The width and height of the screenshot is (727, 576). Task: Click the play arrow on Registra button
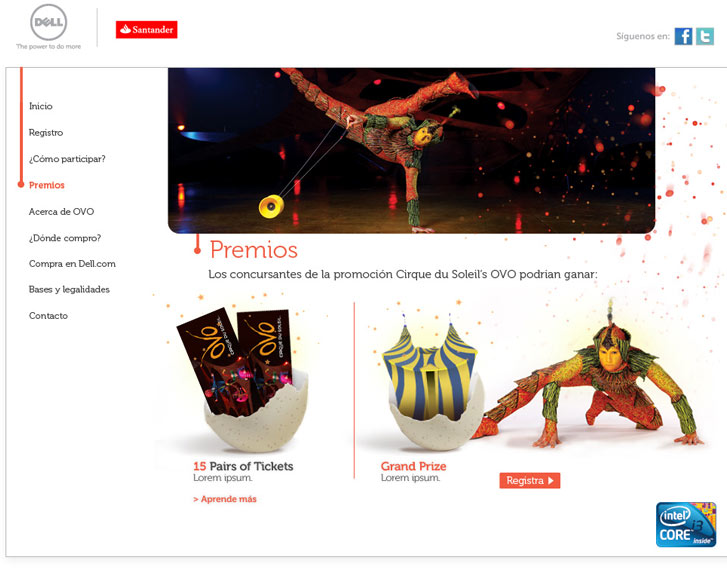(551, 480)
